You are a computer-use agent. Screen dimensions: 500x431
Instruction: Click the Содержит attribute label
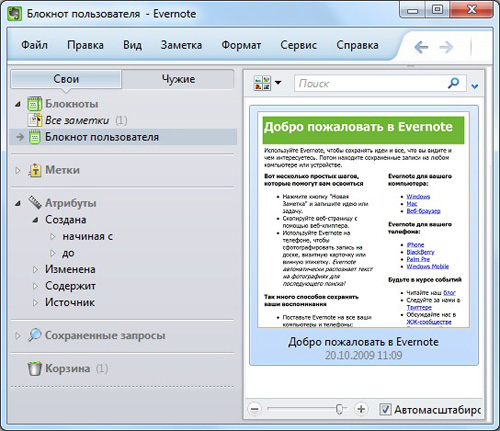[70, 286]
